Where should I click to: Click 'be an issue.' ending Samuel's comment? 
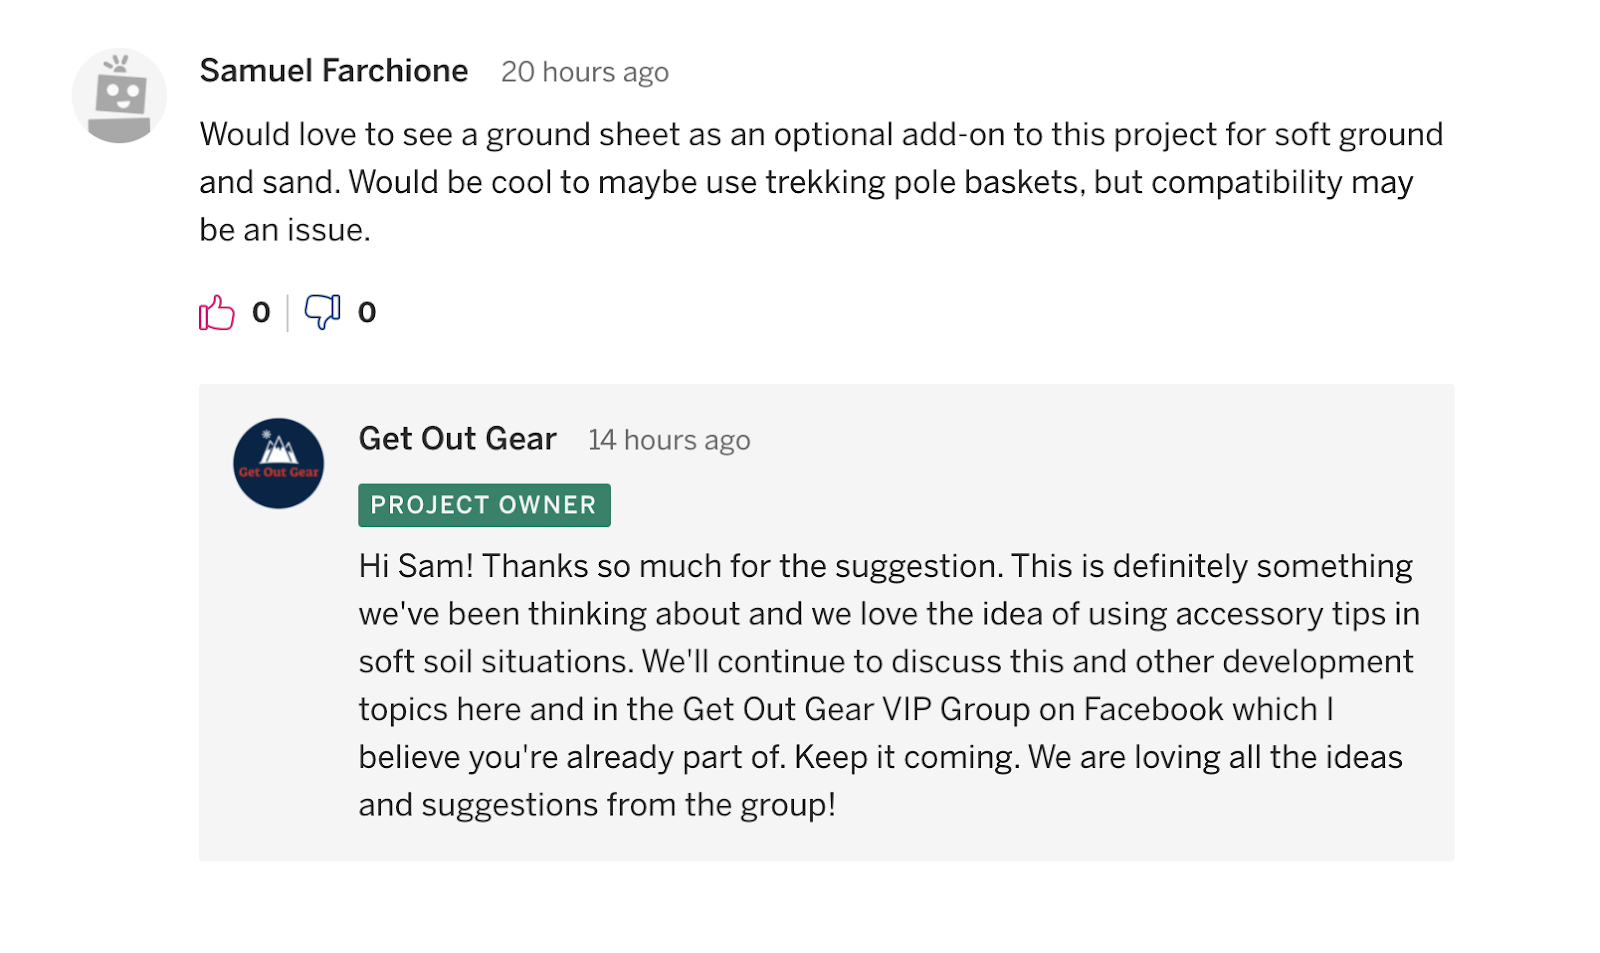click(x=285, y=230)
